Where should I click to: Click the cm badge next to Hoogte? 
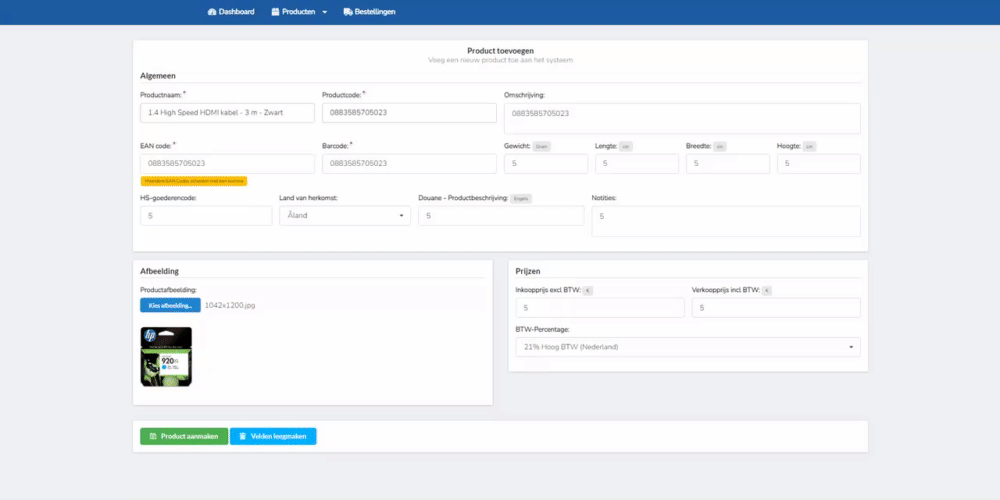pyautogui.click(x=809, y=146)
